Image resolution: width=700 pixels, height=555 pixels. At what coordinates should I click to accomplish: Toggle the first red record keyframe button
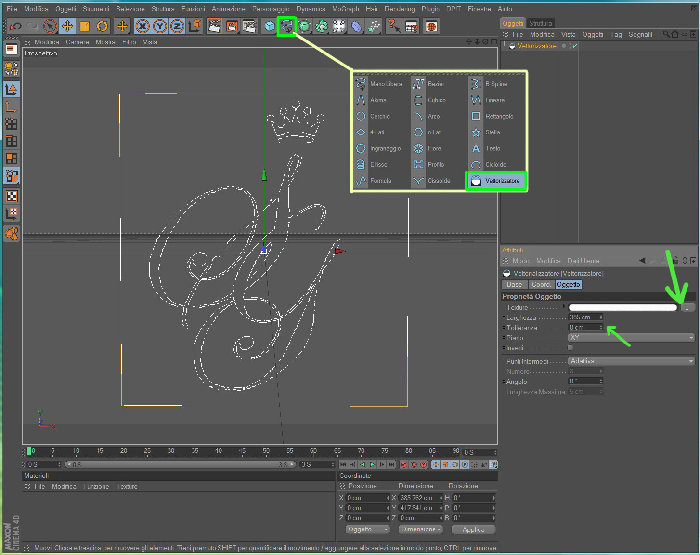point(404,464)
